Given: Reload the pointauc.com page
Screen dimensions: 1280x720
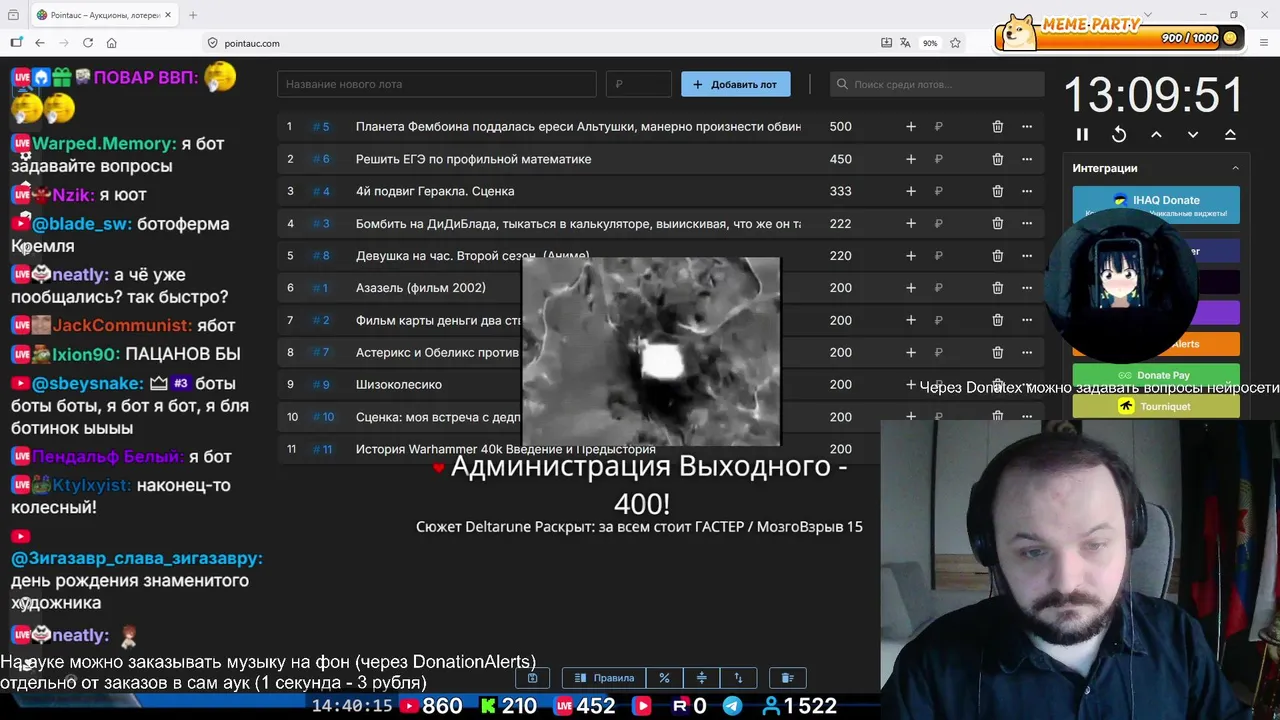Looking at the screenshot, I should tap(88, 43).
